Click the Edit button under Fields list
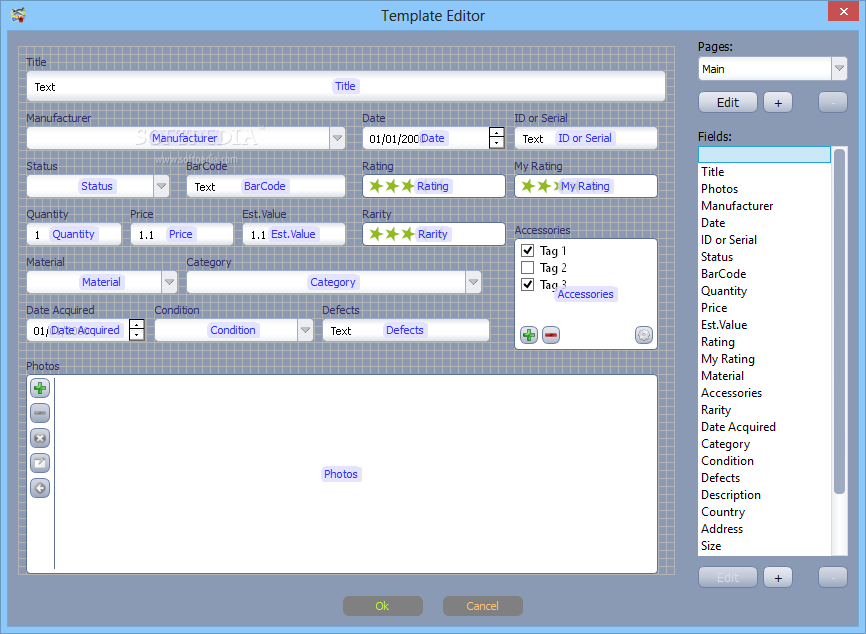The height and width of the screenshot is (634, 866). 727,578
